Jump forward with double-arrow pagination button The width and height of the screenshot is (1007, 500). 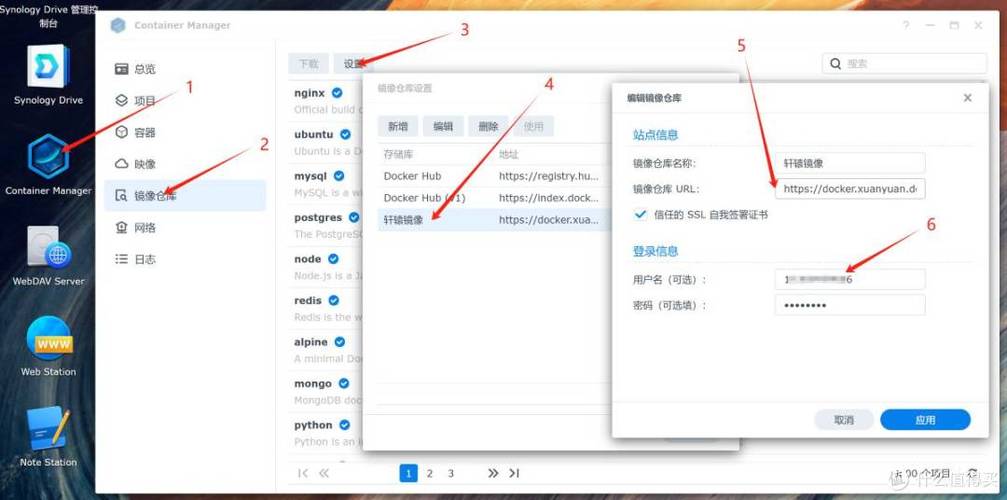click(492, 473)
